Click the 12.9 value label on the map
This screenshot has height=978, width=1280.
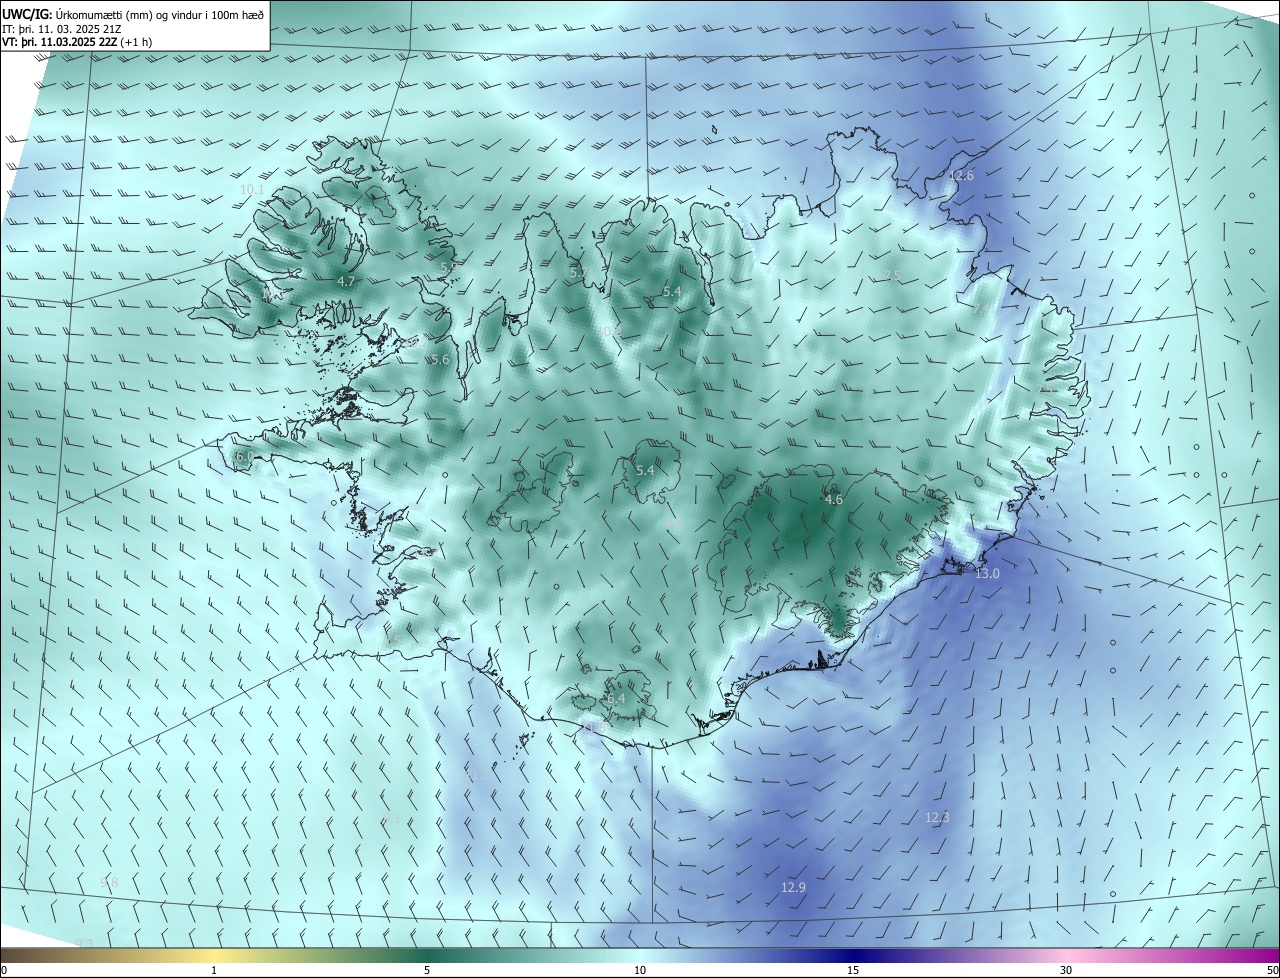pyautogui.click(x=793, y=887)
